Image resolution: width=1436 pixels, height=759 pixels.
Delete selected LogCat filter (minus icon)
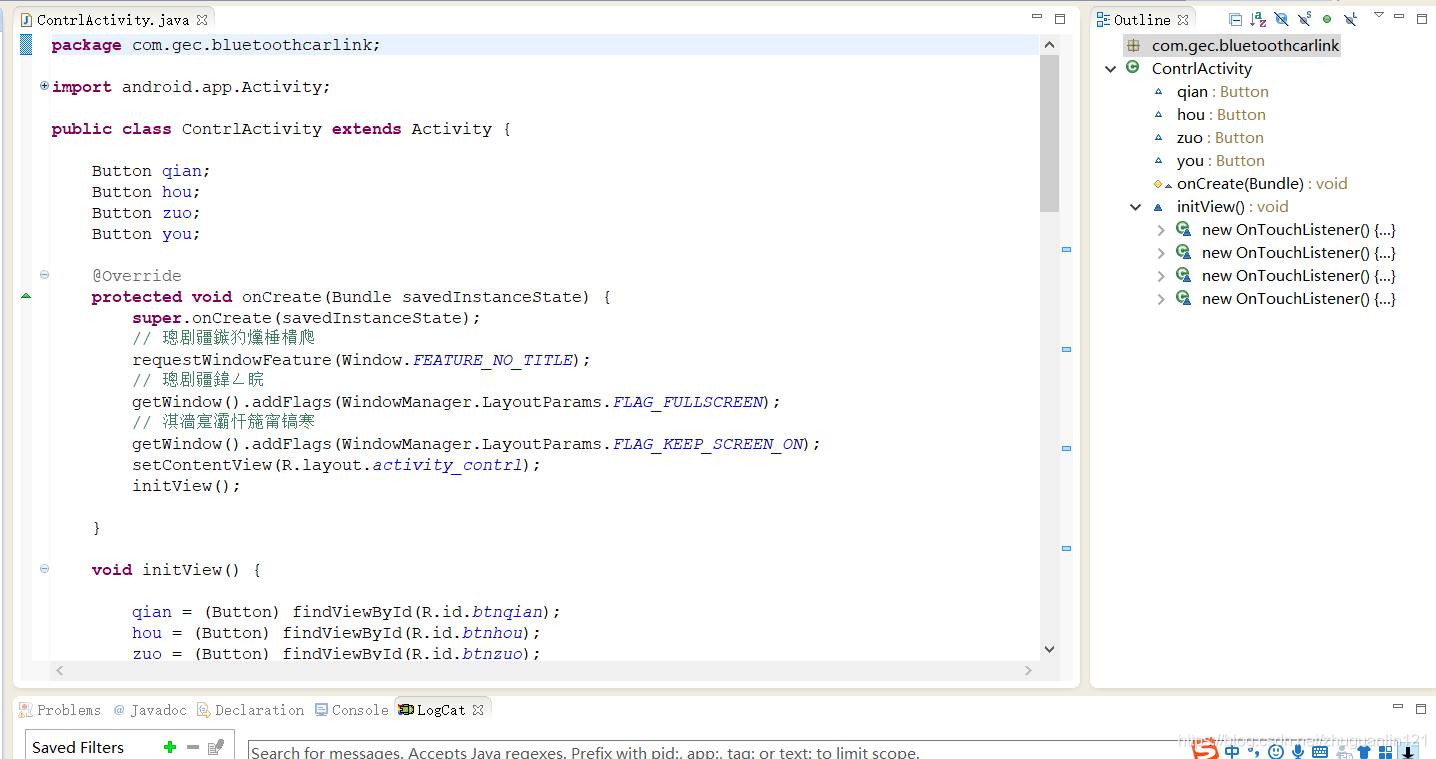click(x=193, y=747)
